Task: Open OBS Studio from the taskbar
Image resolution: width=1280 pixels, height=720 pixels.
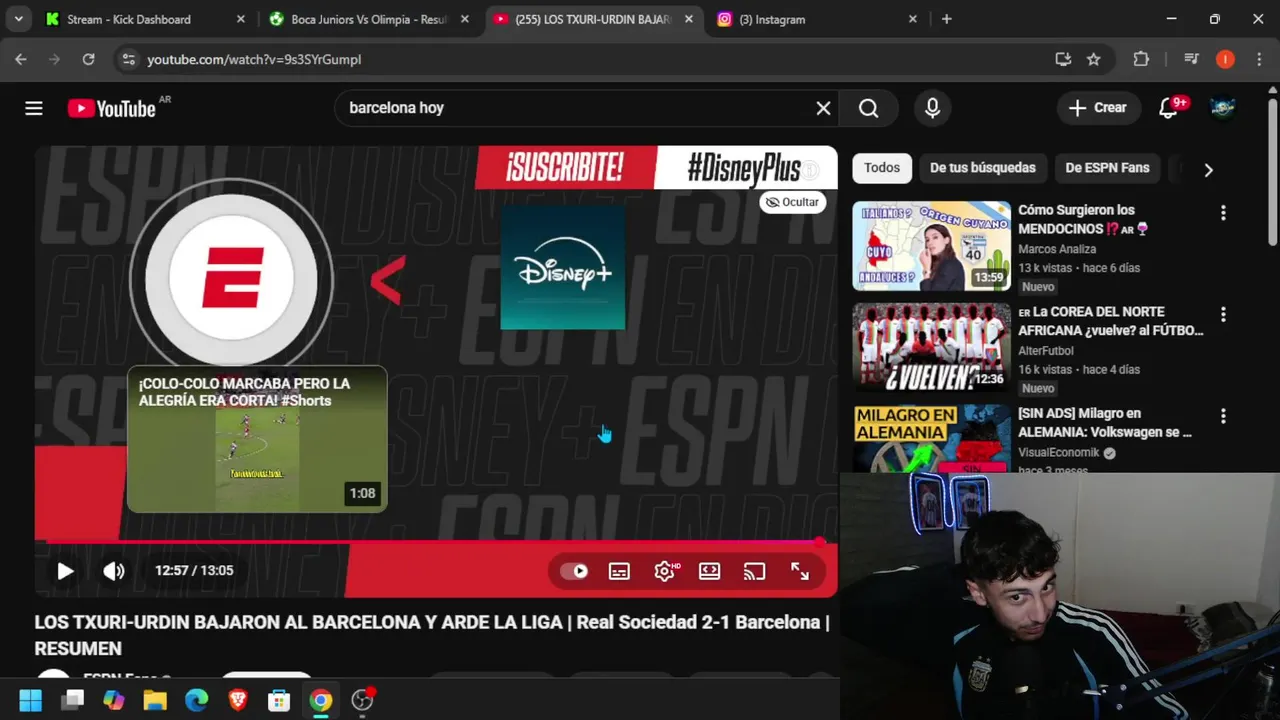Action: (362, 700)
